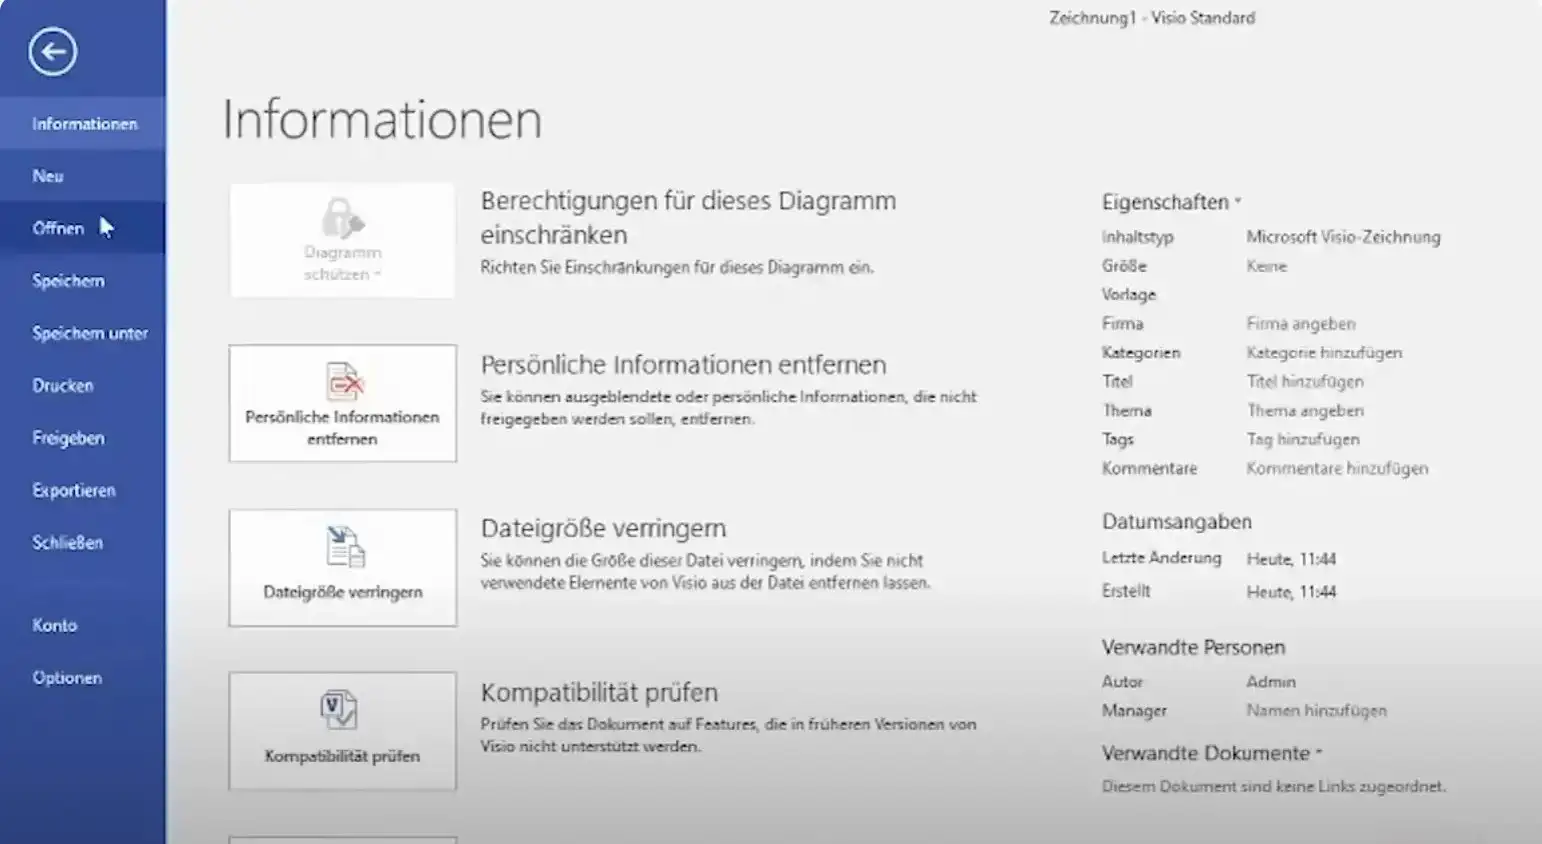The width and height of the screenshot is (1542, 844).
Task: Open the Neu menu item
Action: tap(48, 176)
